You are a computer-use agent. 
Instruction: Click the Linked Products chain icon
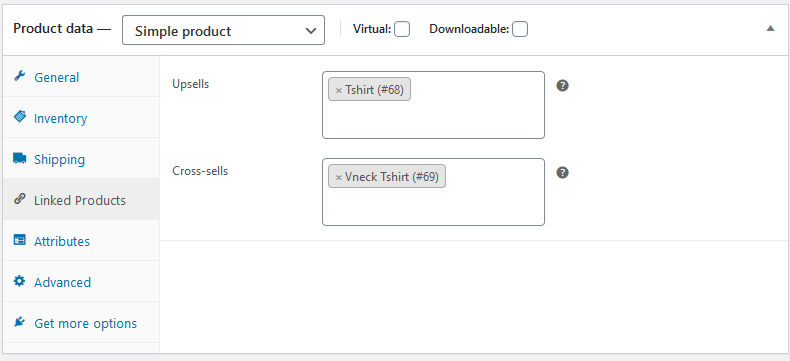19,199
